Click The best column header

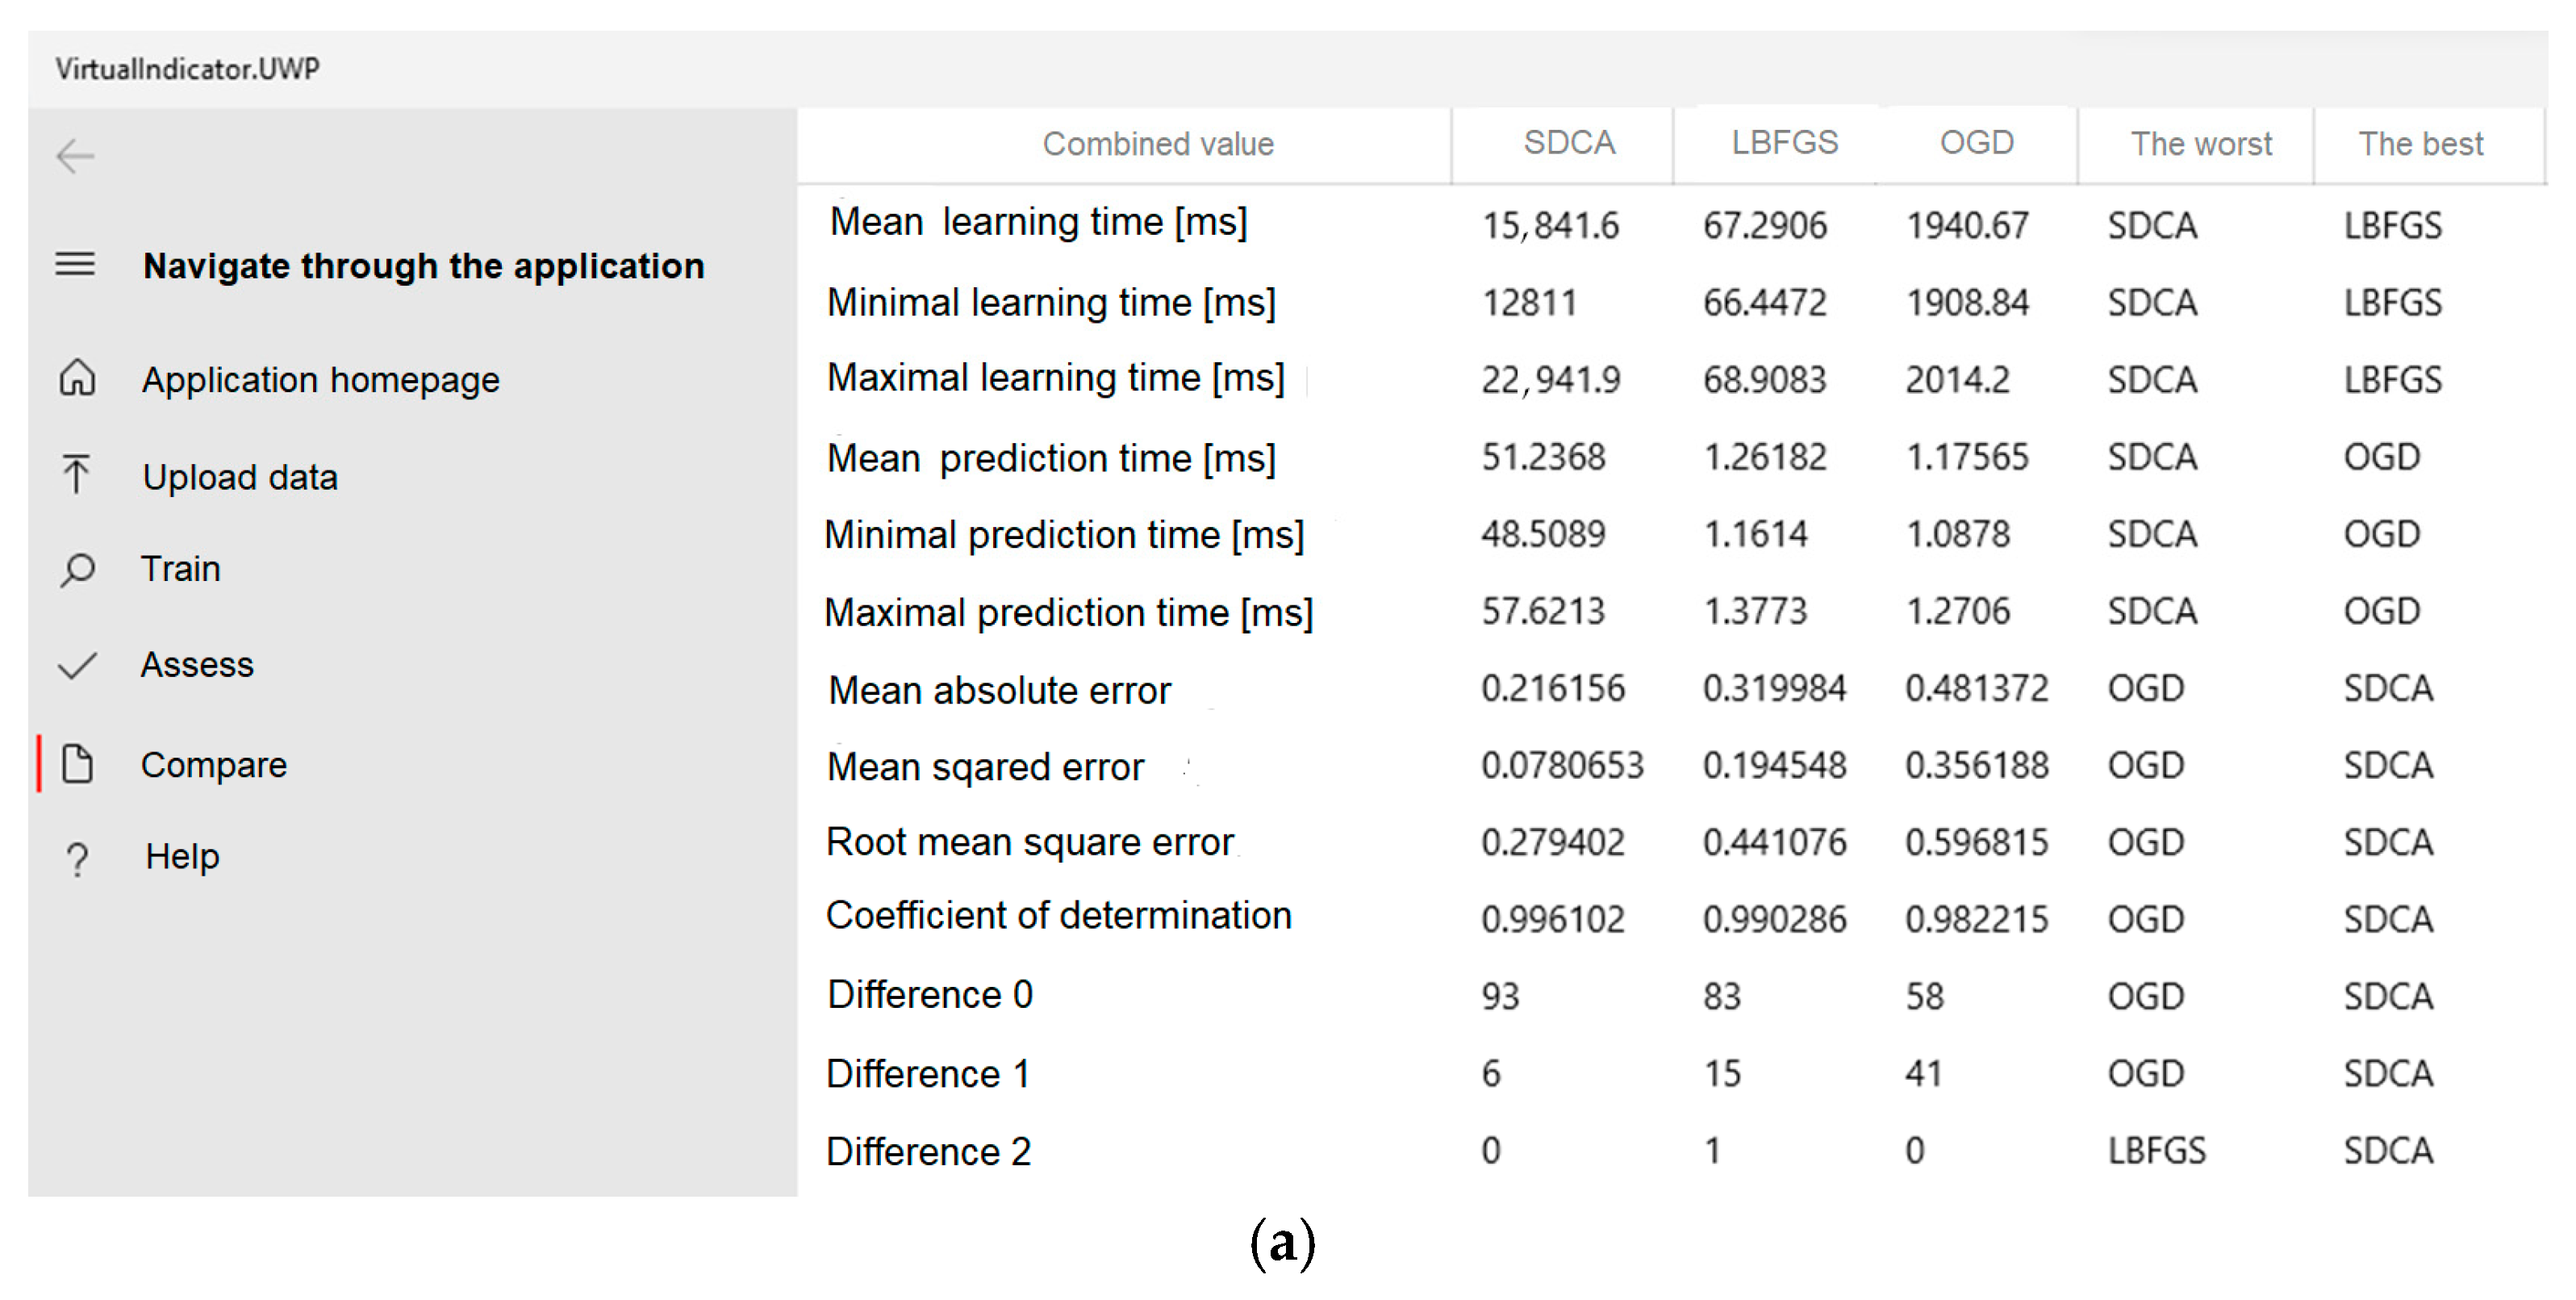(x=2421, y=144)
